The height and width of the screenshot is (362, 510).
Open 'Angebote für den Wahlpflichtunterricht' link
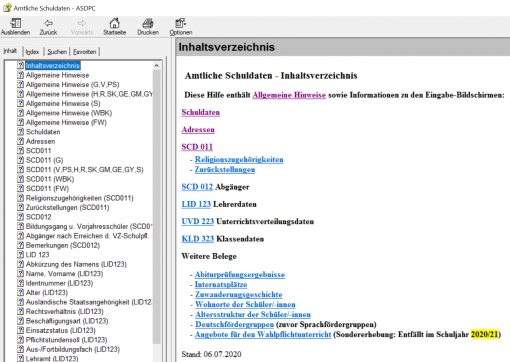[x=263, y=334]
